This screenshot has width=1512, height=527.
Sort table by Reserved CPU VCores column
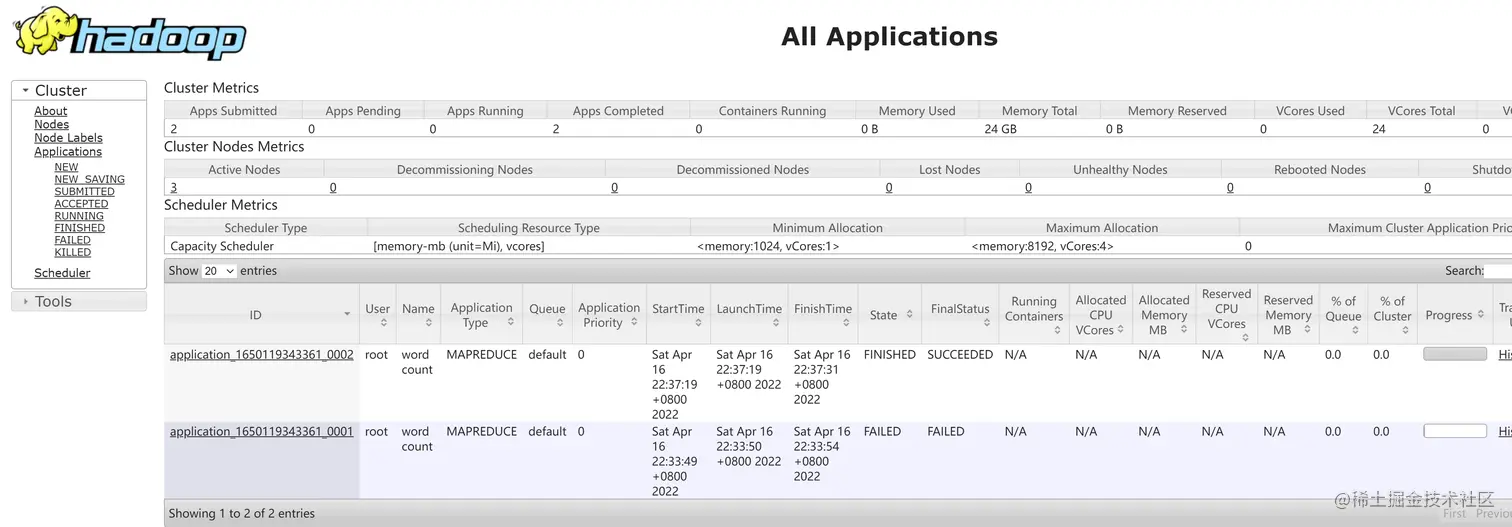pos(1227,315)
